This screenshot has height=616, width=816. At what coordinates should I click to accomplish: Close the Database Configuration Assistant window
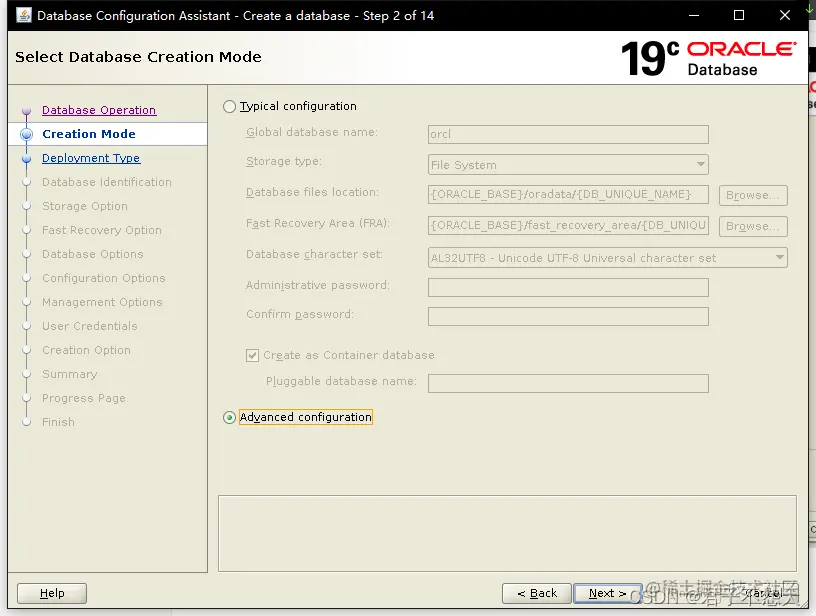click(x=785, y=15)
